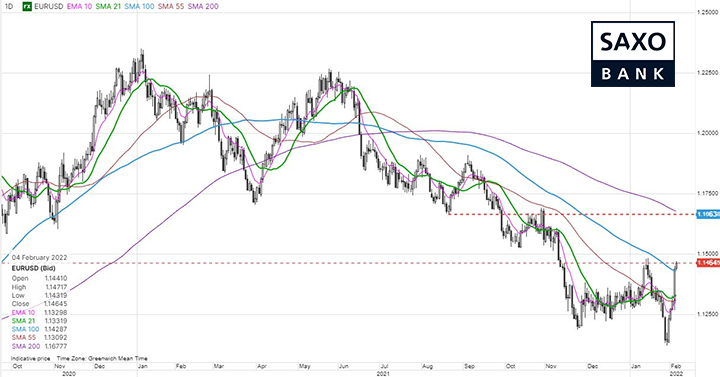Open the 1D timeframe selector
This screenshot has height=377, width=720.
[x=9, y=6]
